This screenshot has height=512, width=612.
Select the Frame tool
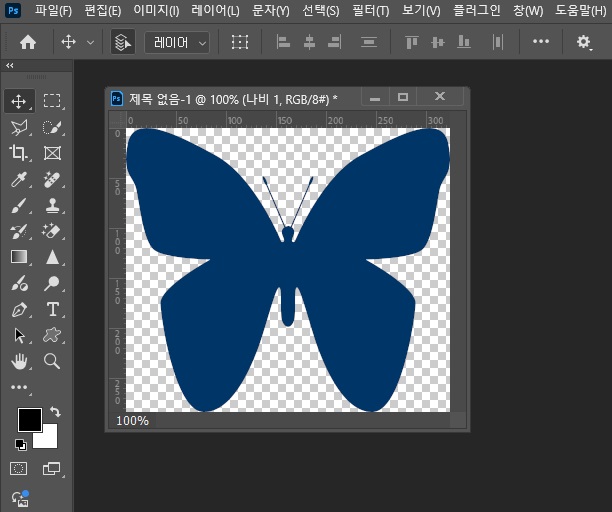pyautogui.click(x=52, y=153)
